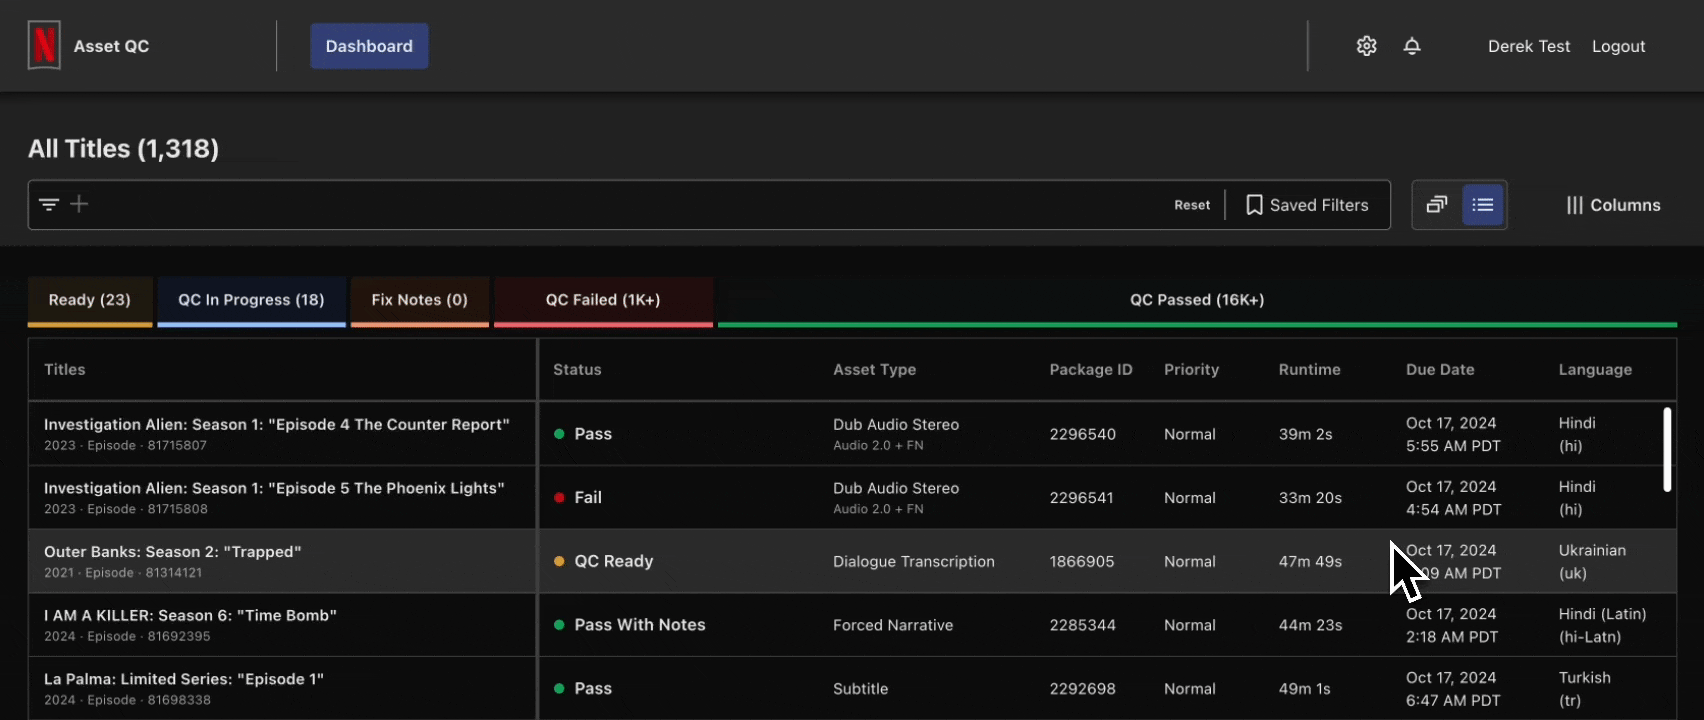
Task: Click package ID 2296541
Action: click(1081, 498)
